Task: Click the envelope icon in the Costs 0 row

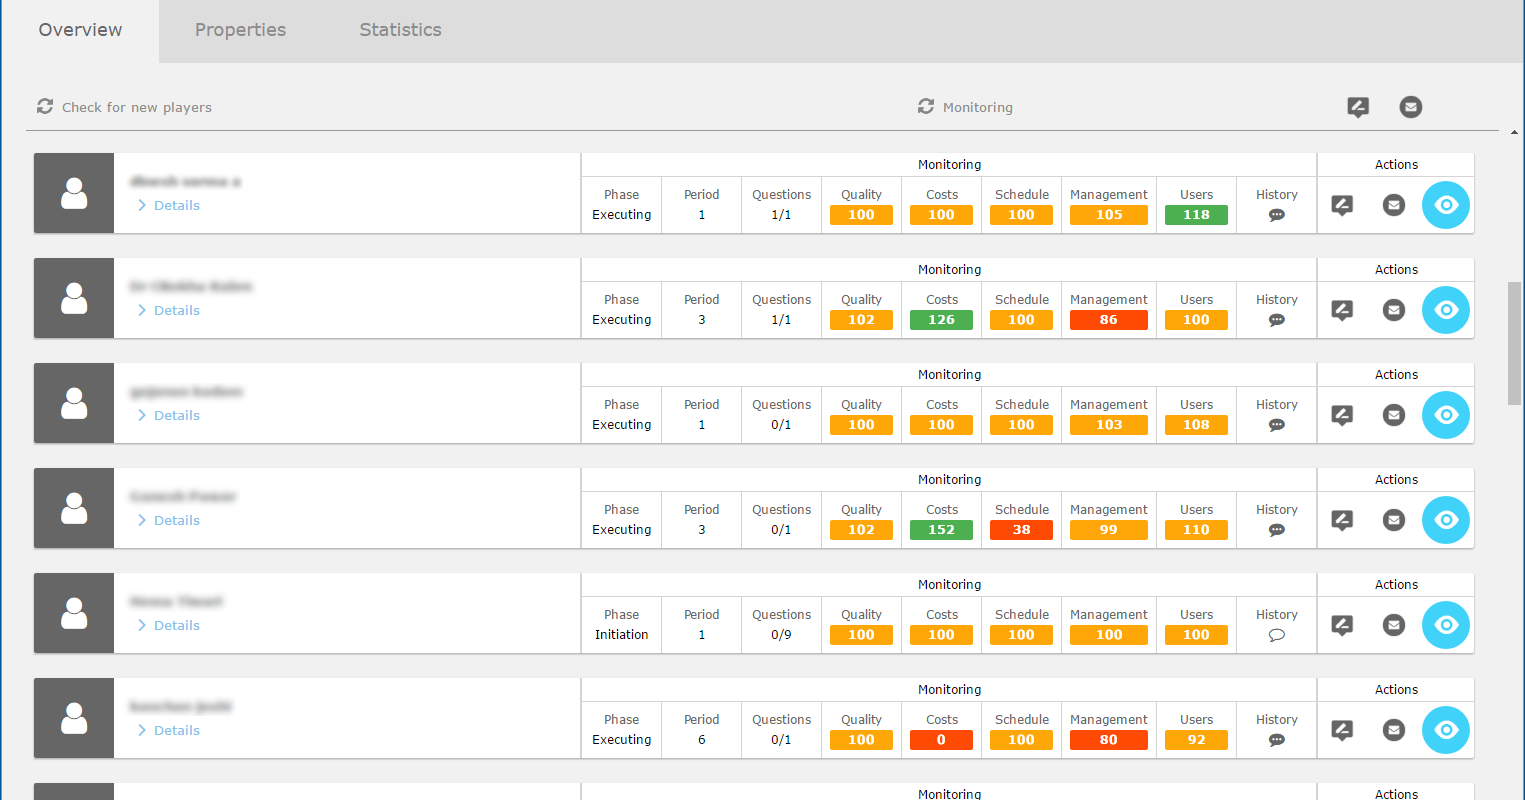Action: coord(1394,730)
